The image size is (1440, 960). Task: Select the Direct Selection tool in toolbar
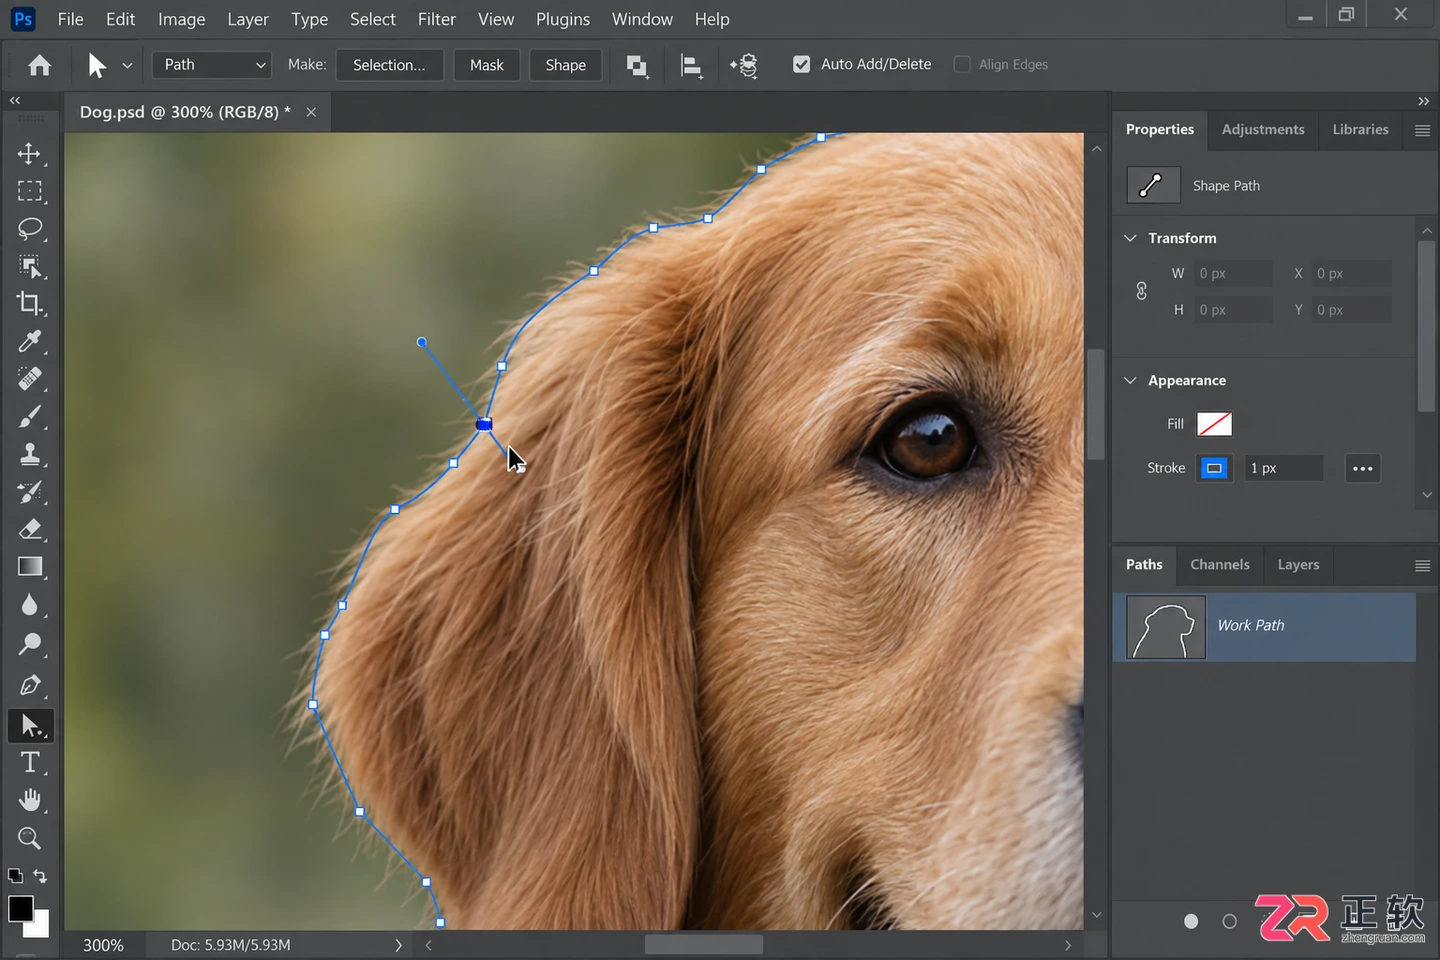(30, 725)
